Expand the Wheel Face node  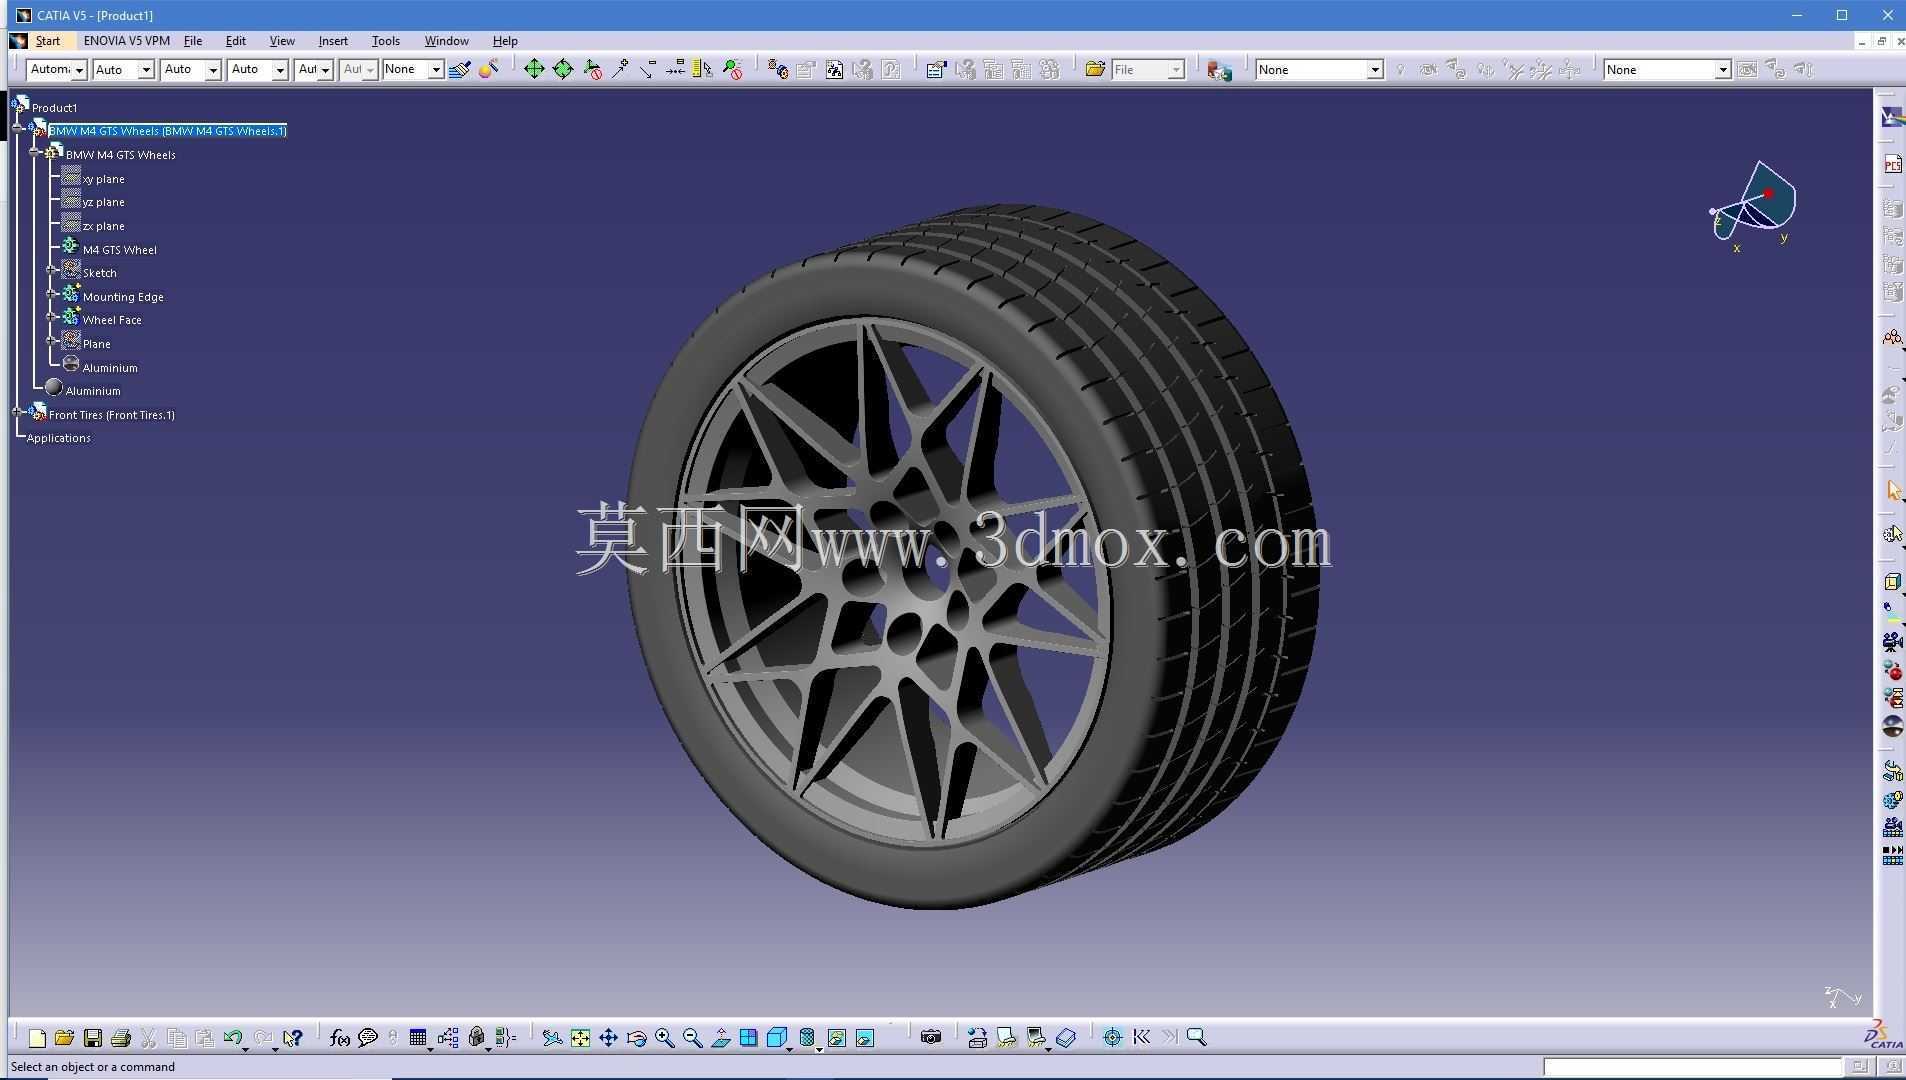pyautogui.click(x=52, y=318)
